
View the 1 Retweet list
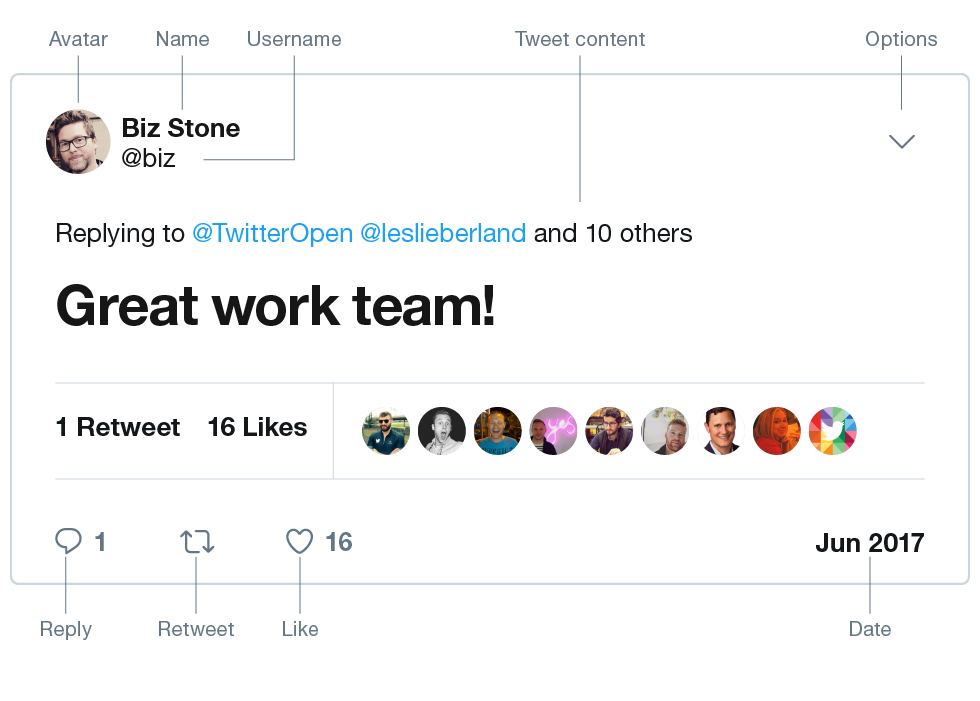(118, 427)
